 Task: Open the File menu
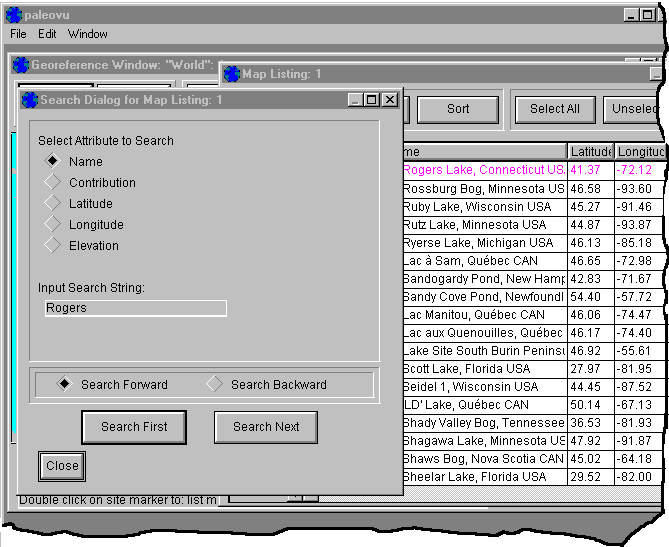coord(18,34)
